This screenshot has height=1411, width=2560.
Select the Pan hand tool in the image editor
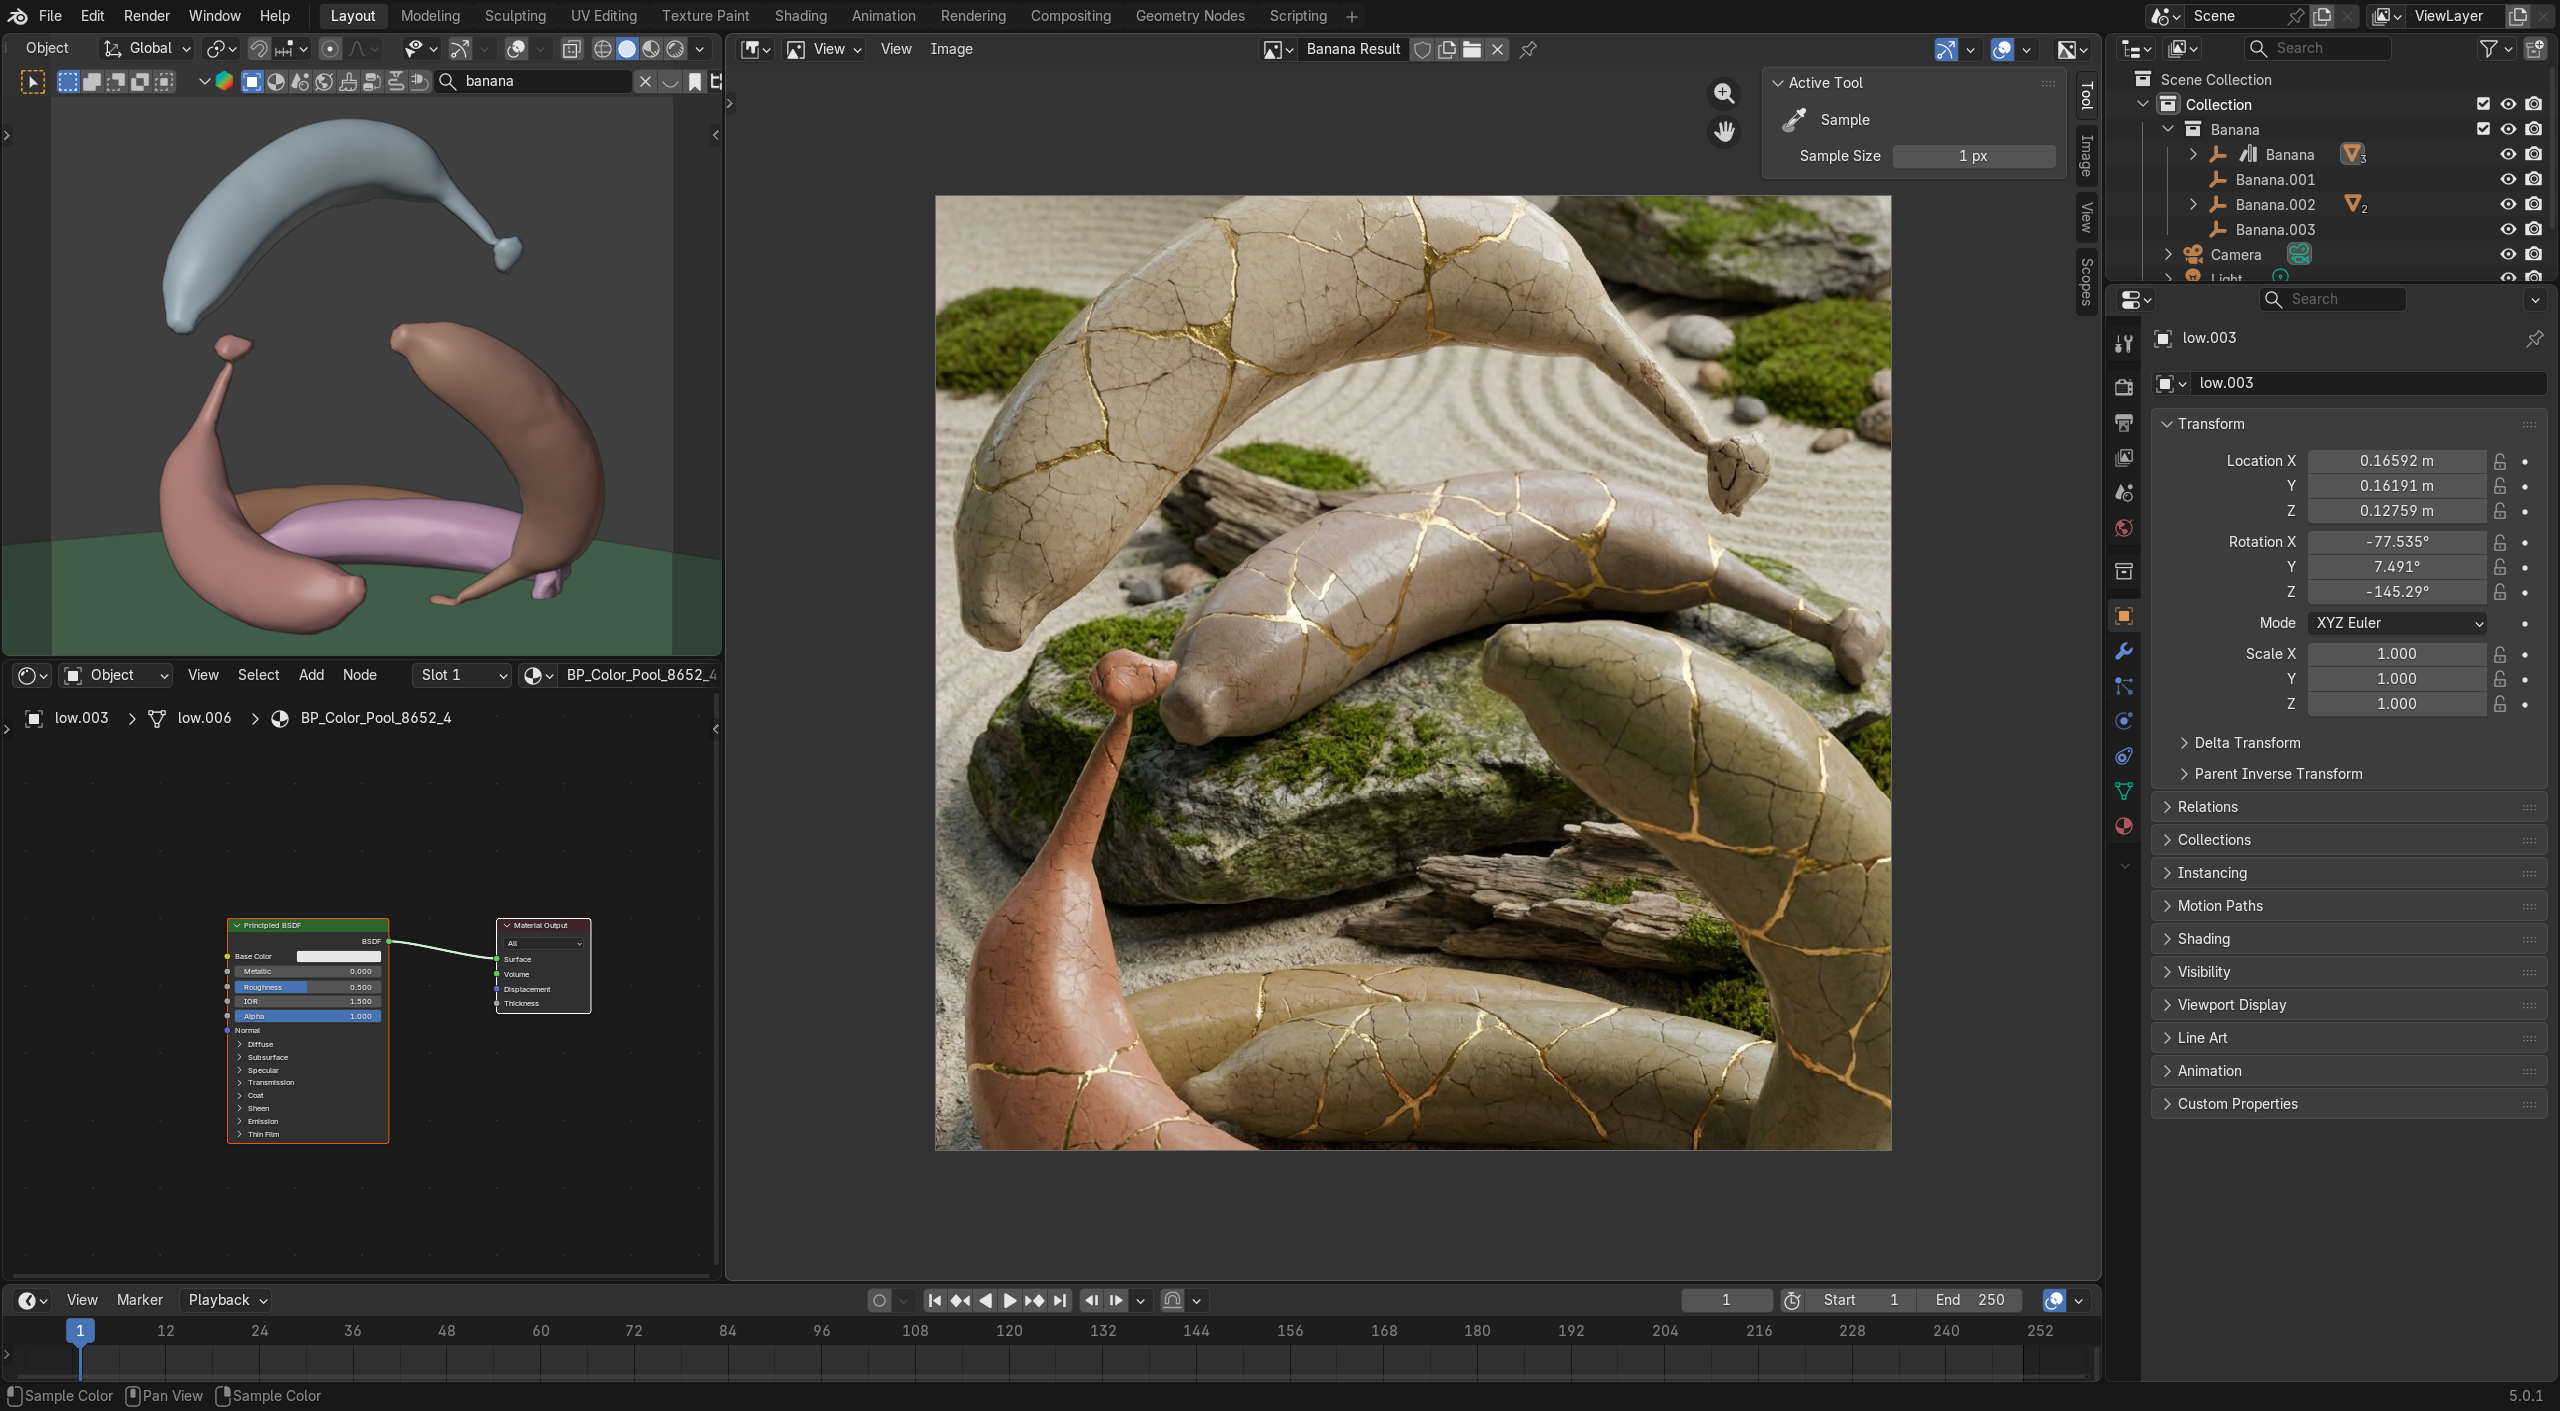pyautogui.click(x=1724, y=131)
